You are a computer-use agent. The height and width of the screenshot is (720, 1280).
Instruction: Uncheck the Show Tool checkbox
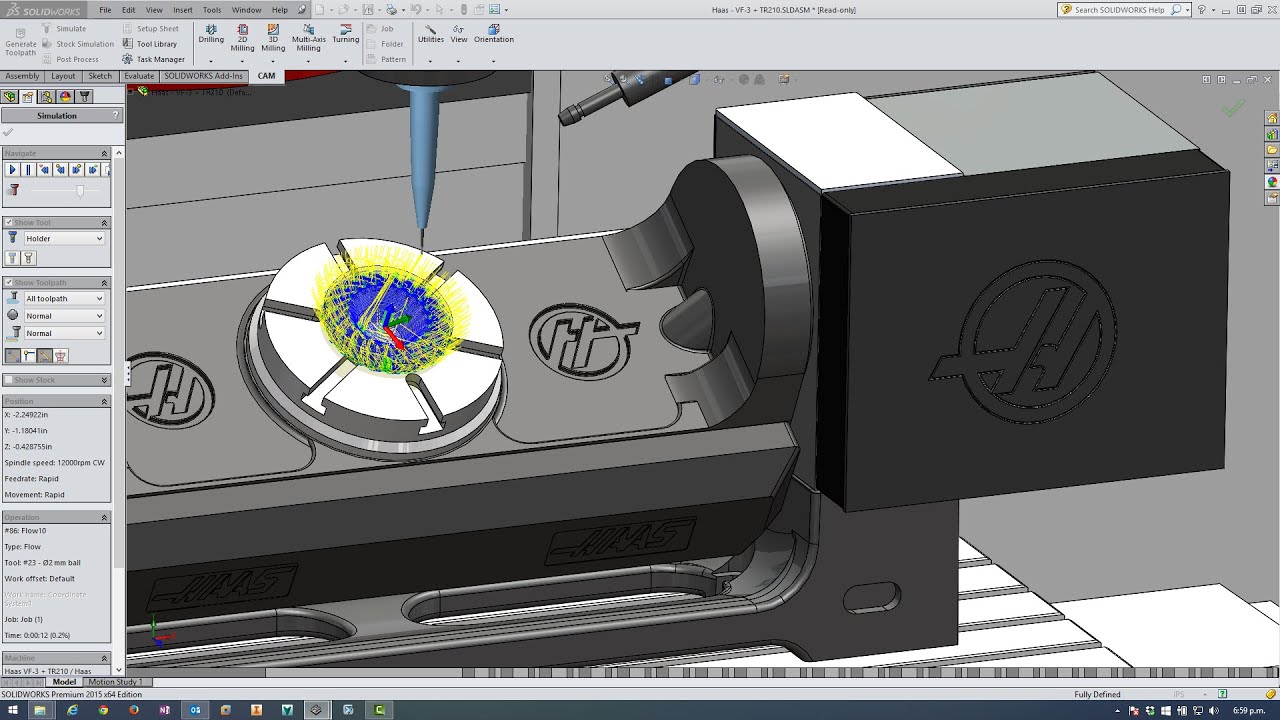pyautogui.click(x=9, y=223)
